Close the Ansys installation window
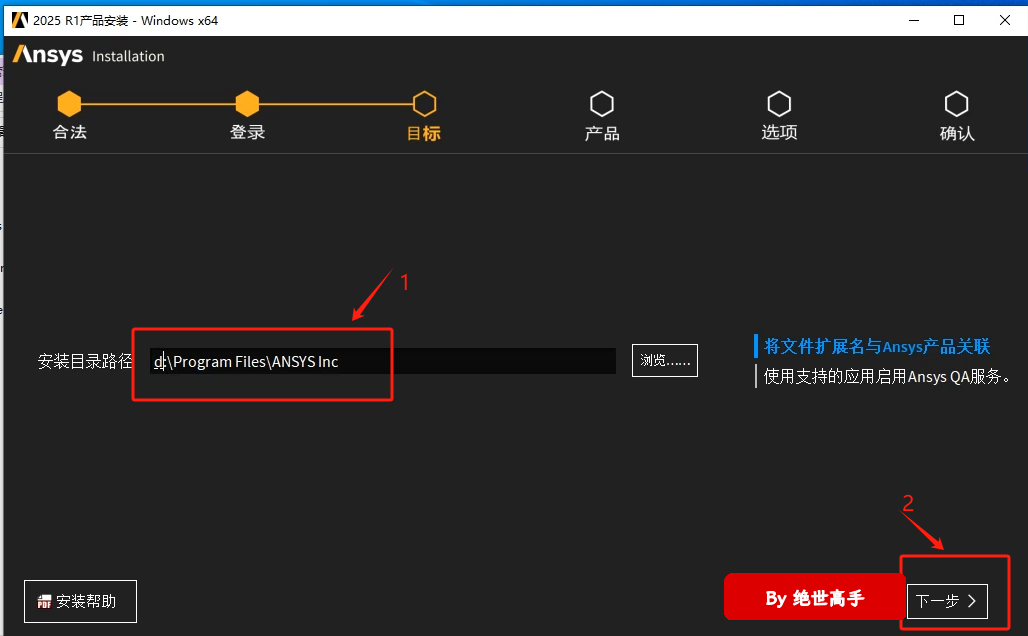Image resolution: width=1028 pixels, height=636 pixels. pyautogui.click(x=1004, y=20)
